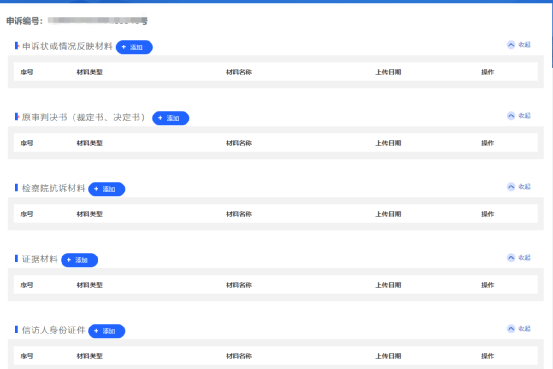Image resolution: width=553 pixels, height=369 pixels.
Task: Collapse the 检察院抗诉材料 section
Action: coord(519,187)
